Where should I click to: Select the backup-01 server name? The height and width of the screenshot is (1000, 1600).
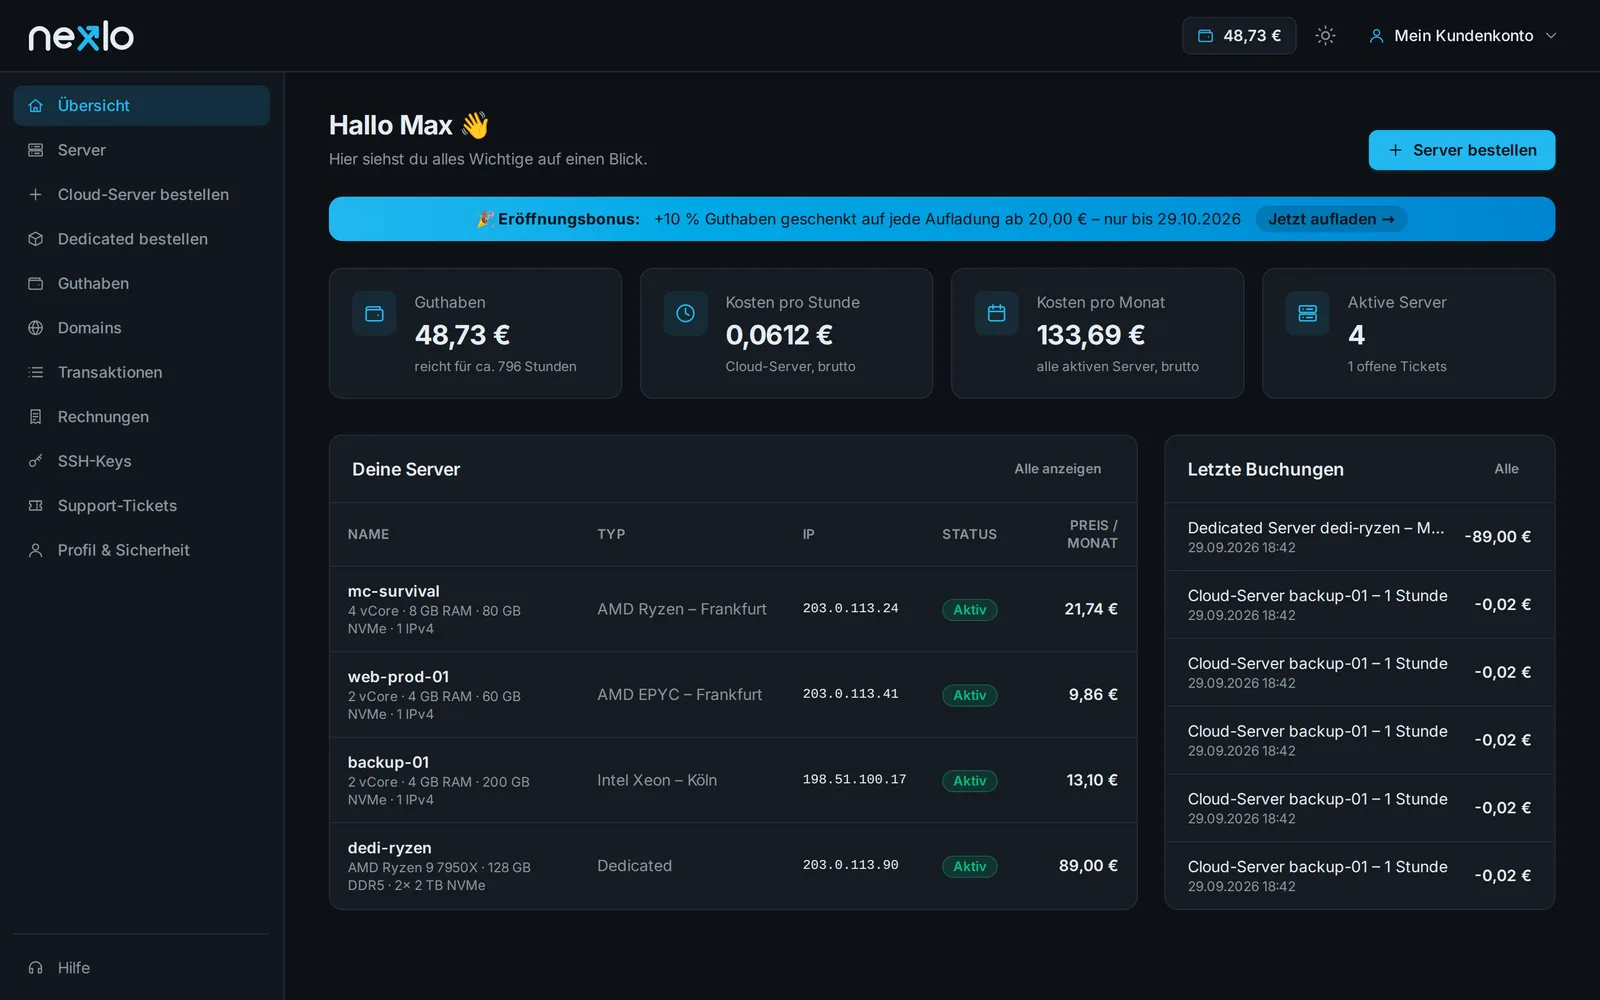coord(388,763)
